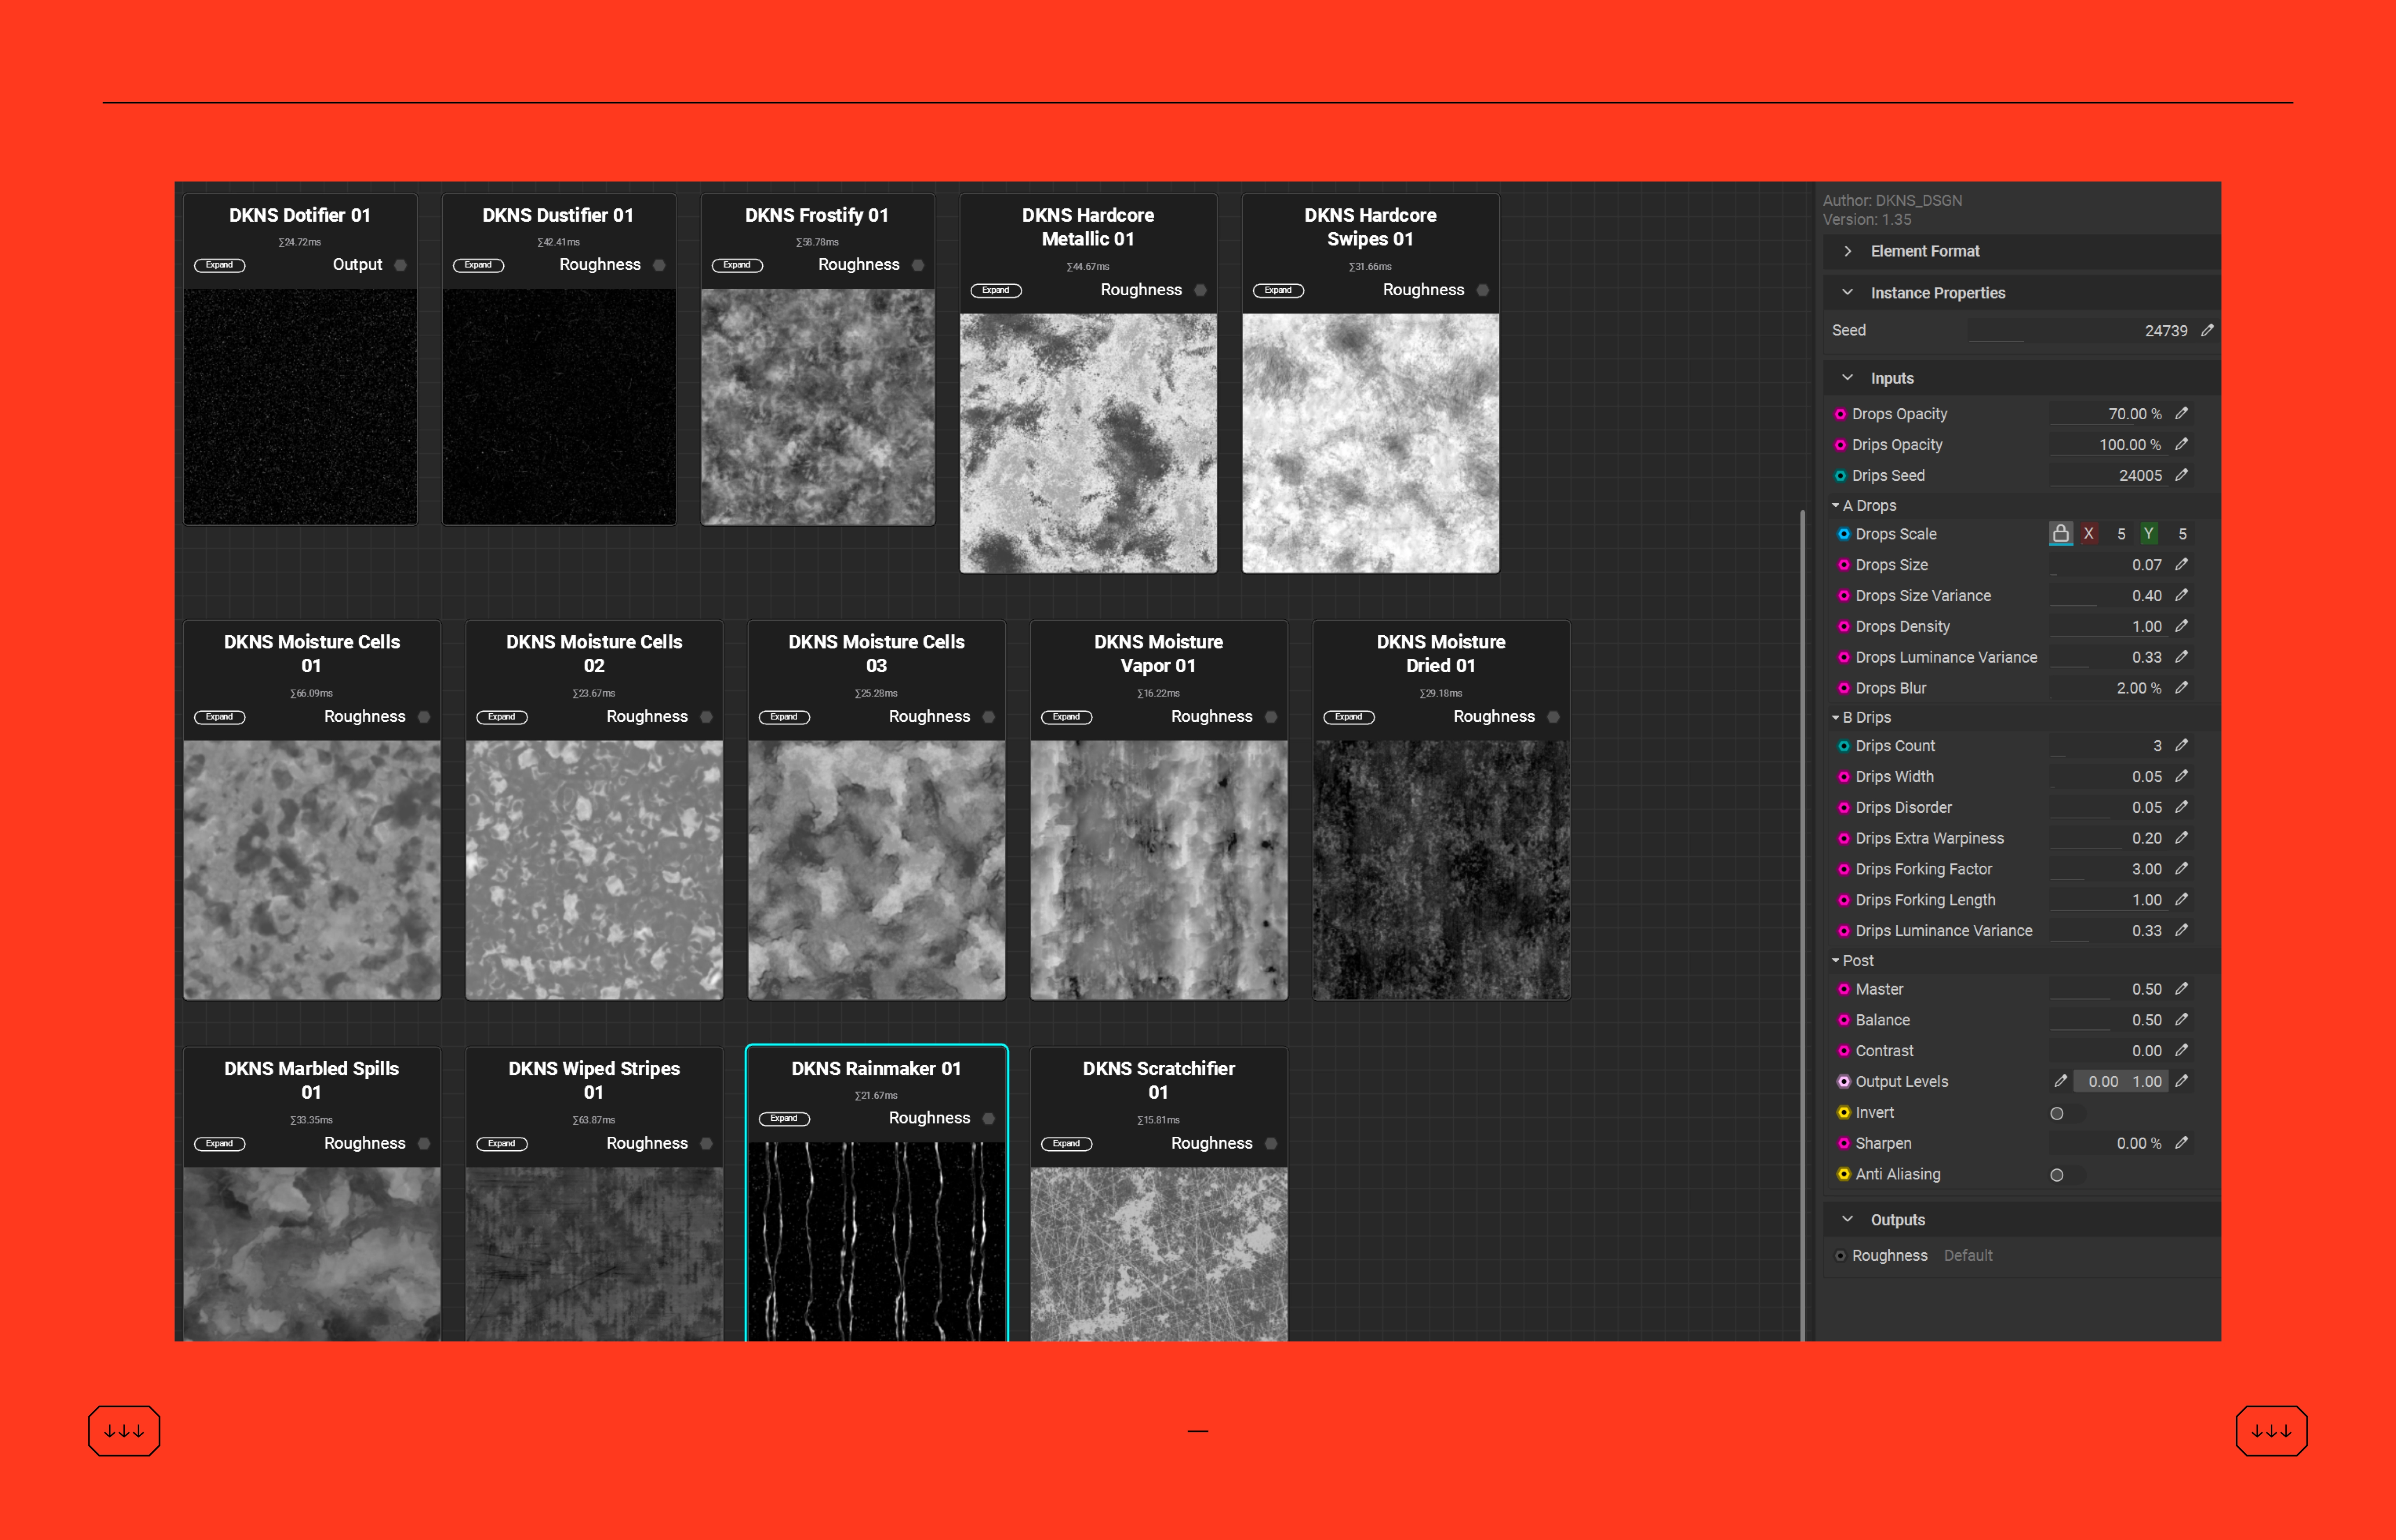Image resolution: width=2396 pixels, height=1540 pixels.
Task: Click the pencil icon next to Seed
Action: 2207,330
